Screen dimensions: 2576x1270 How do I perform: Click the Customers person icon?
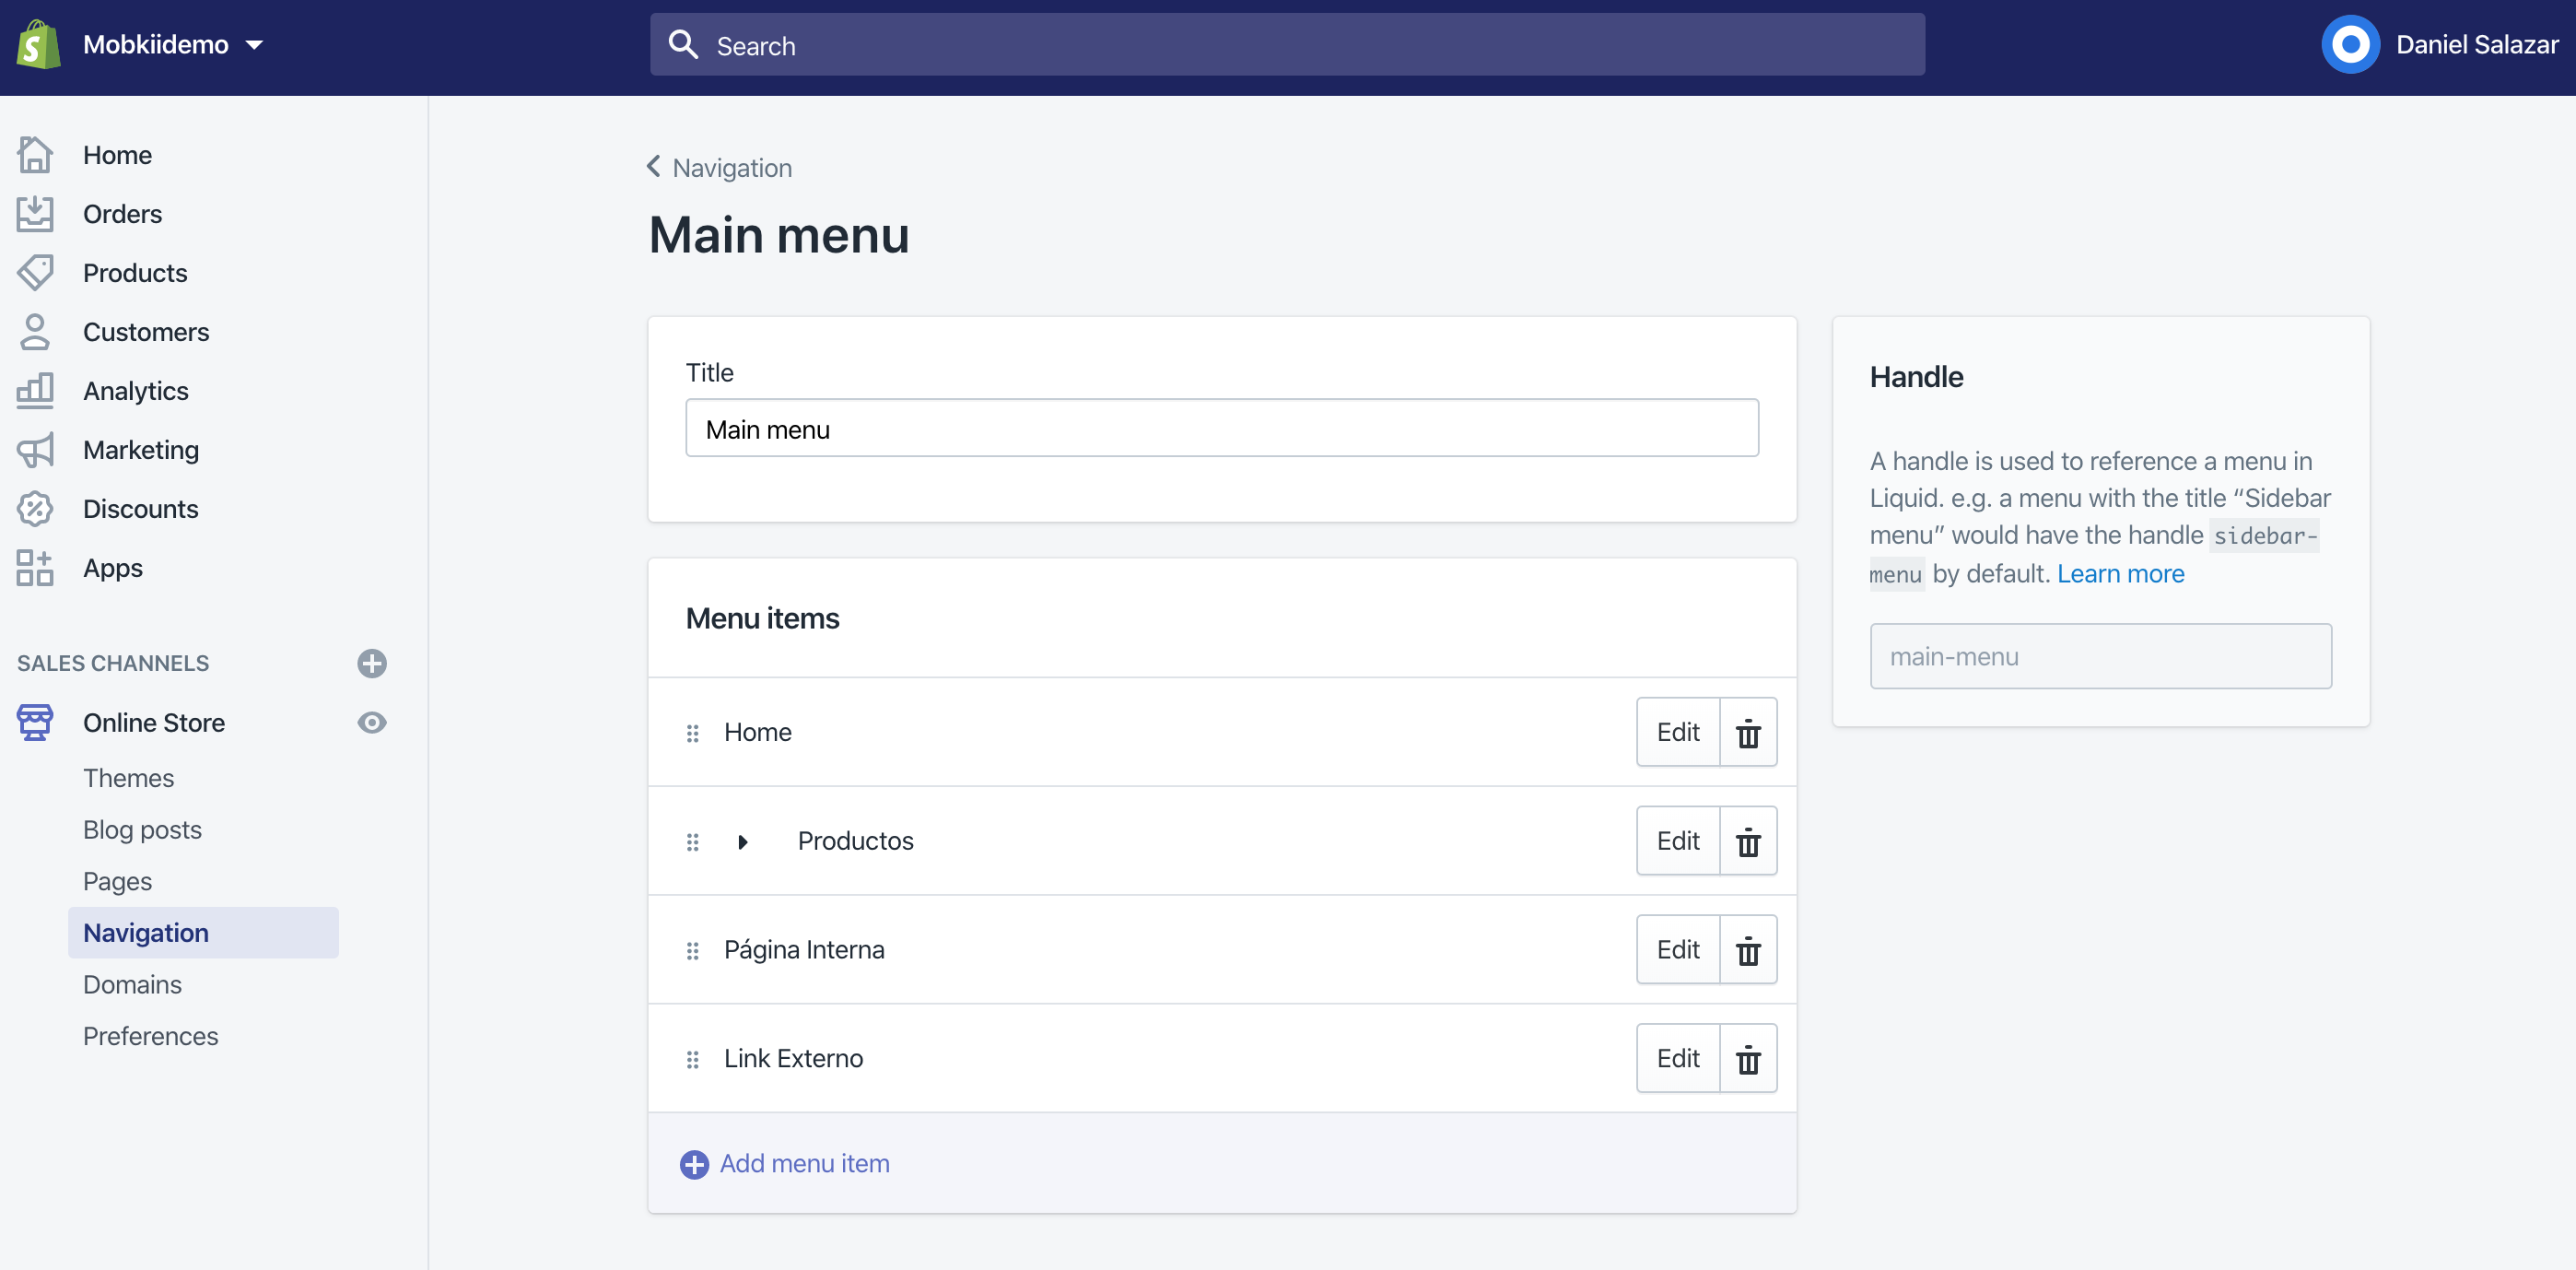coord(35,332)
